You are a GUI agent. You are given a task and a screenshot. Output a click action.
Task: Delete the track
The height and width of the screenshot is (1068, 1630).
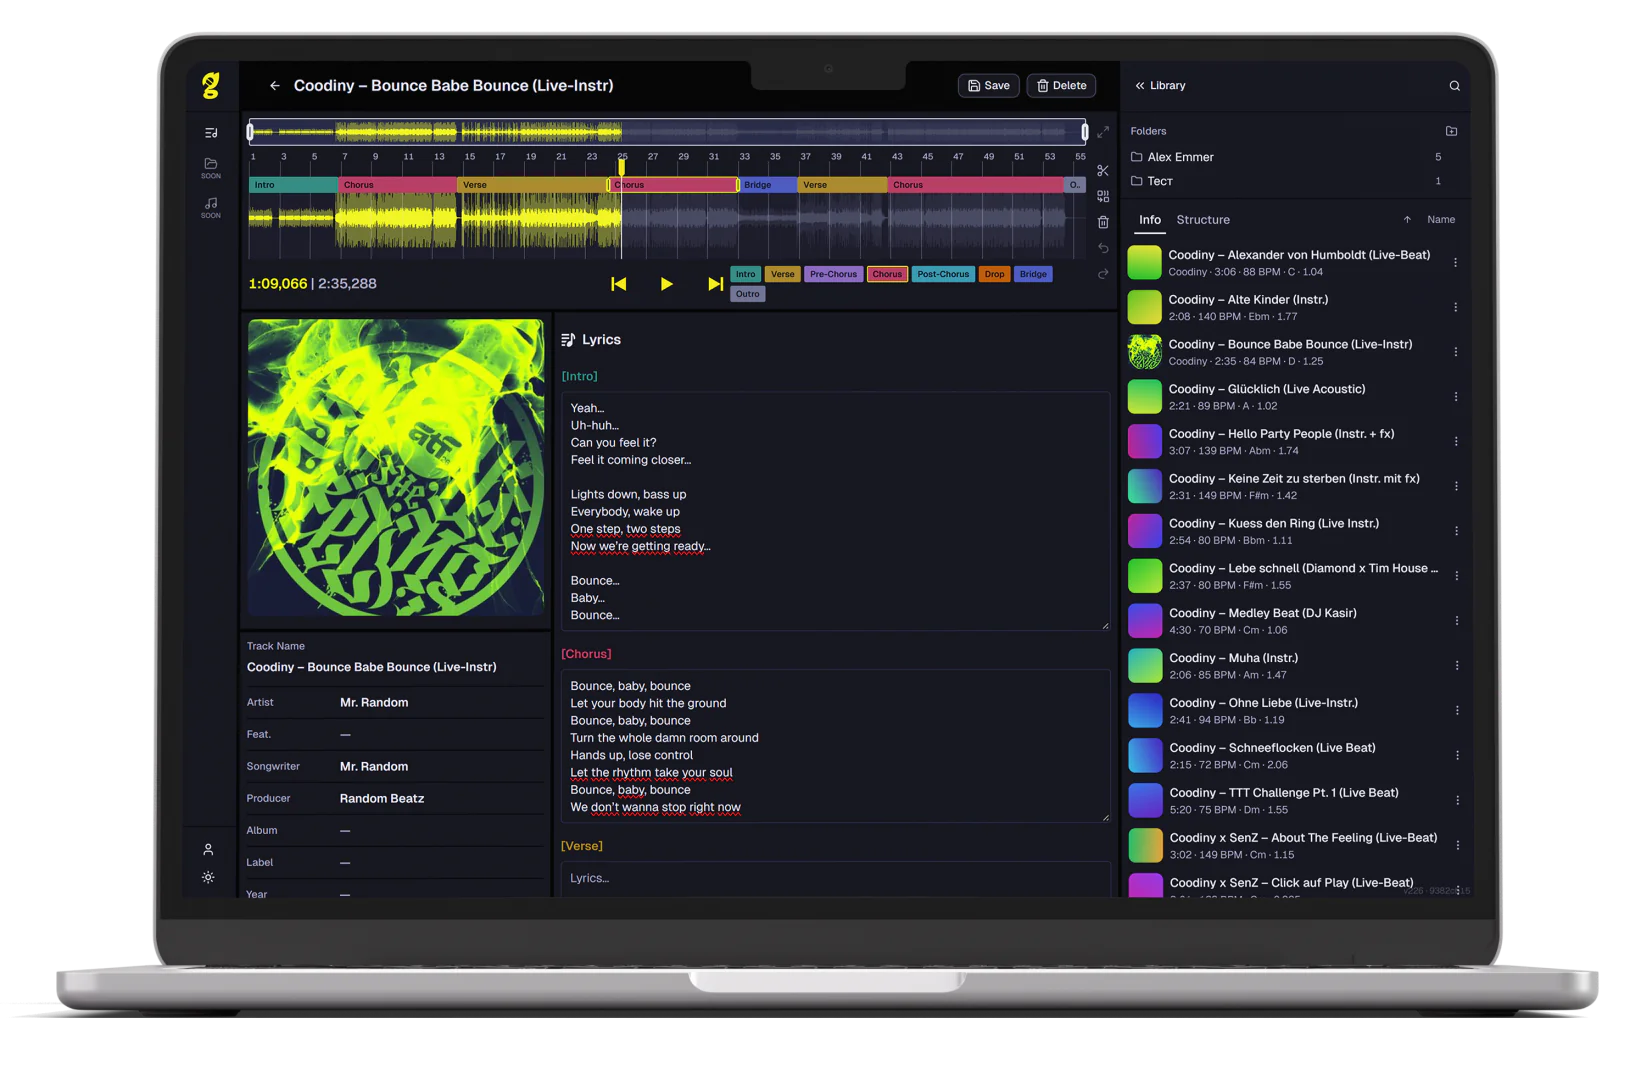tap(1061, 86)
